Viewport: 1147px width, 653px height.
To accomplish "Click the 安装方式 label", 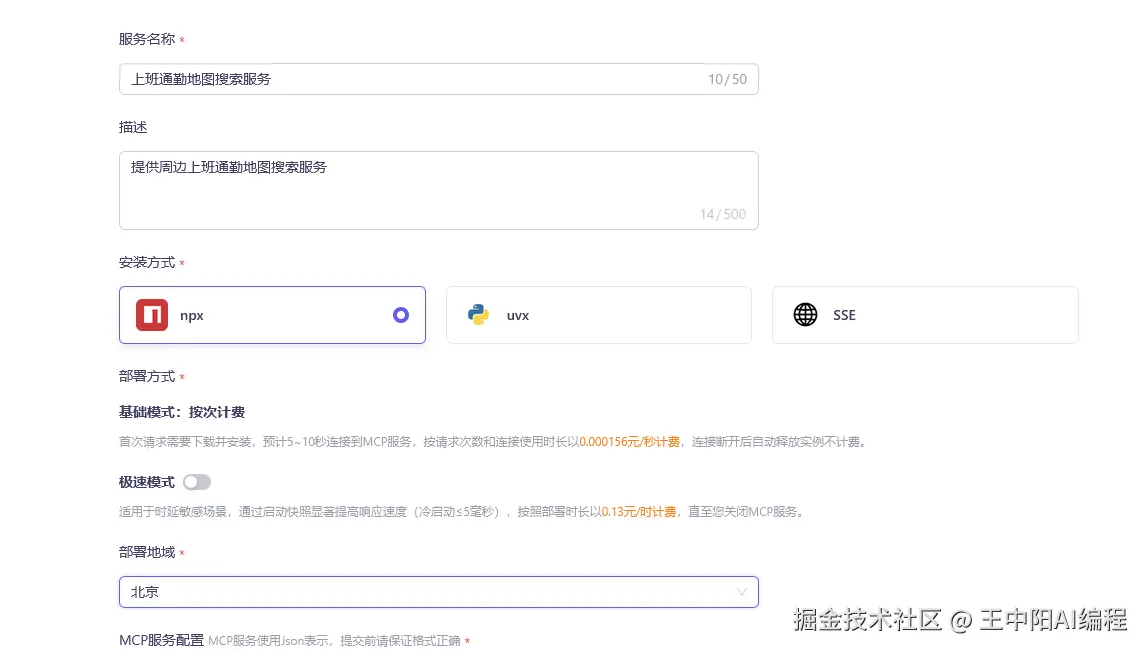I will point(147,263).
